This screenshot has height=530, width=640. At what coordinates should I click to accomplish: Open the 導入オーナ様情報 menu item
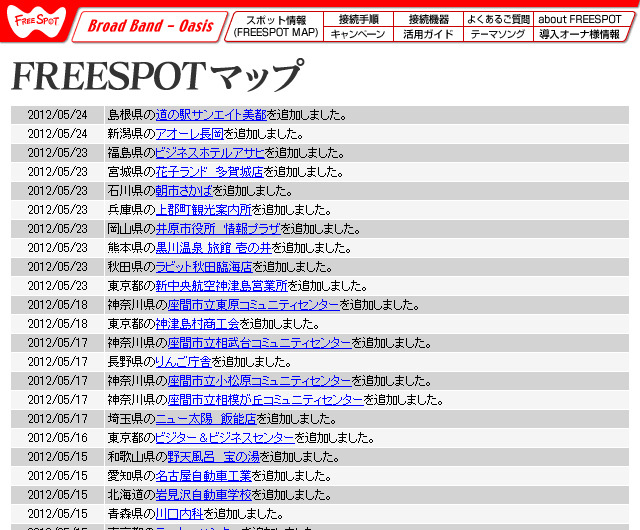(x=580, y=34)
